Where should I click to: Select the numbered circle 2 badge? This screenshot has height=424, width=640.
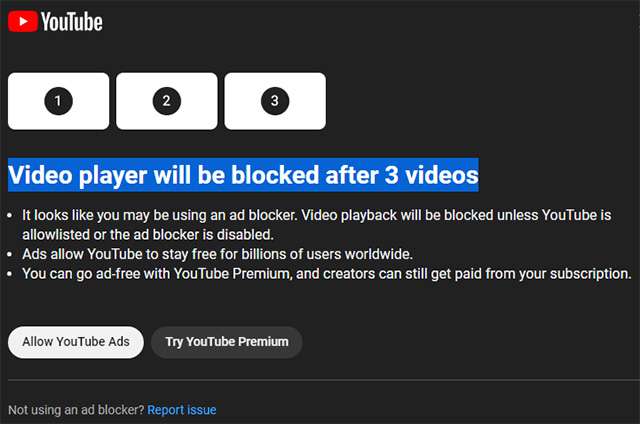pyautogui.click(x=166, y=101)
